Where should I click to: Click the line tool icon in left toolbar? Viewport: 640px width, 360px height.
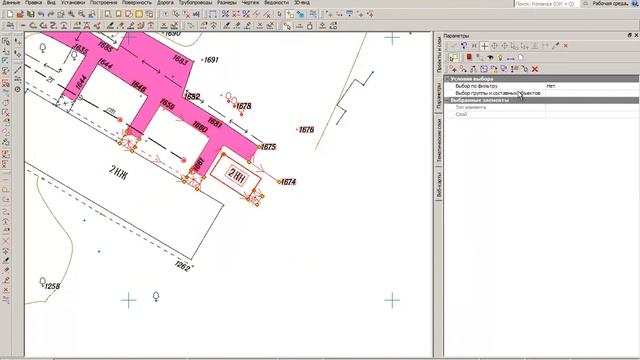click(x=18, y=70)
